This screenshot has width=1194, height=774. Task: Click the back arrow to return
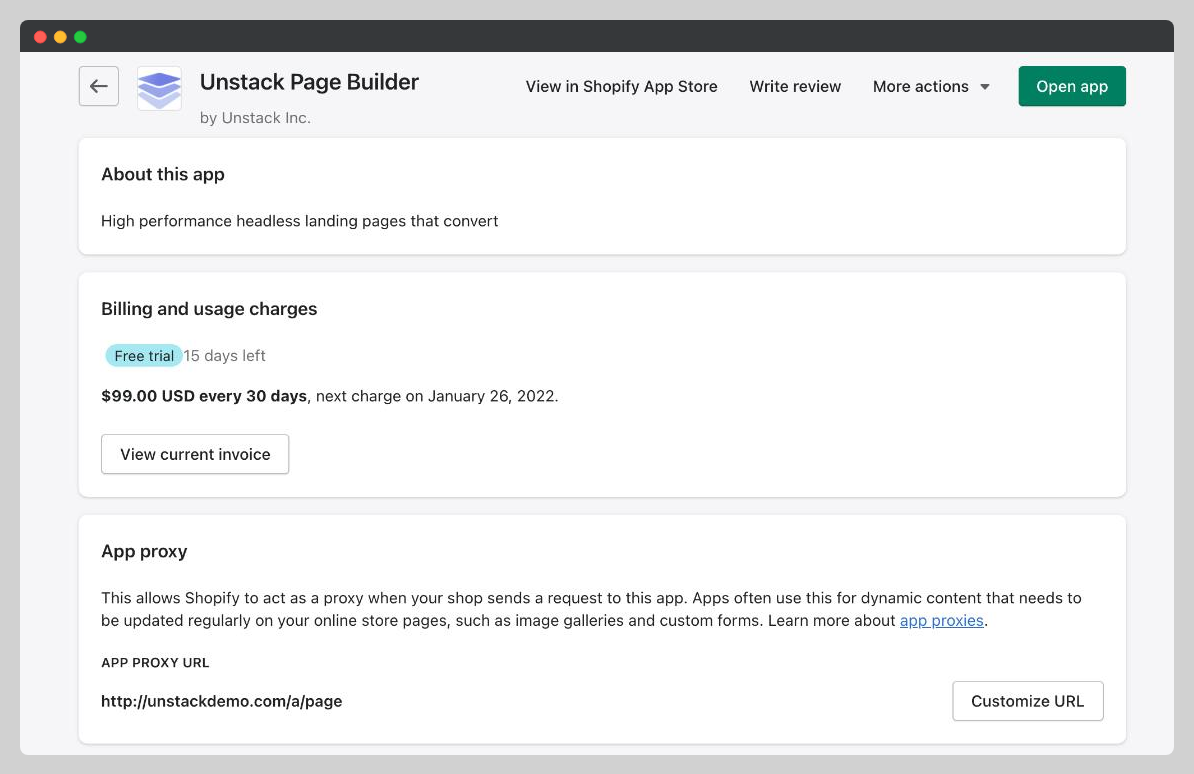click(98, 86)
